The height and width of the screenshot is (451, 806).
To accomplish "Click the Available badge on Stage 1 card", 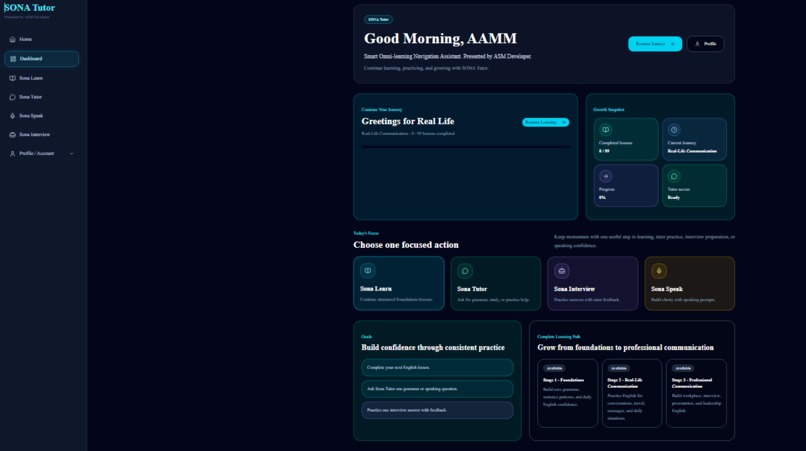I will 554,368.
